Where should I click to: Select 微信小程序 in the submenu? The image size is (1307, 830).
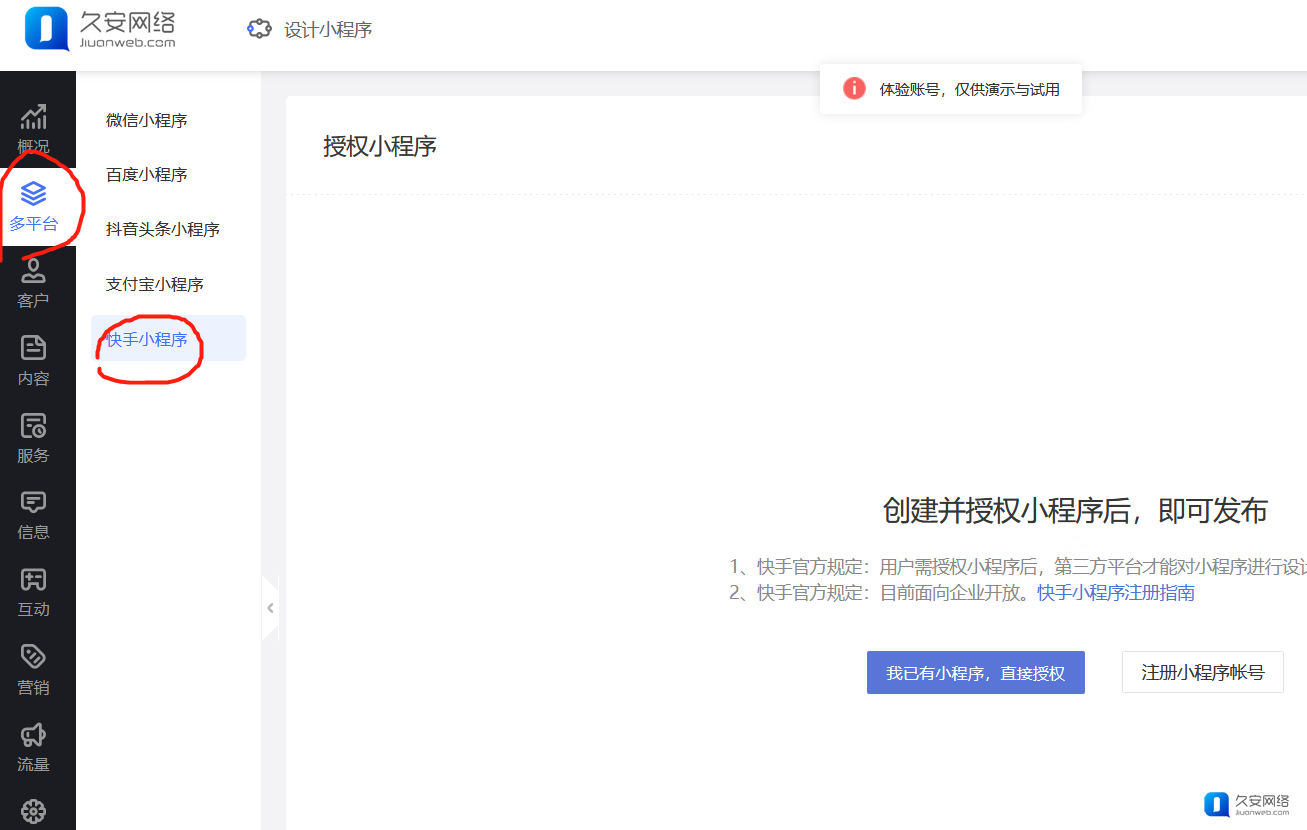pyautogui.click(x=147, y=120)
